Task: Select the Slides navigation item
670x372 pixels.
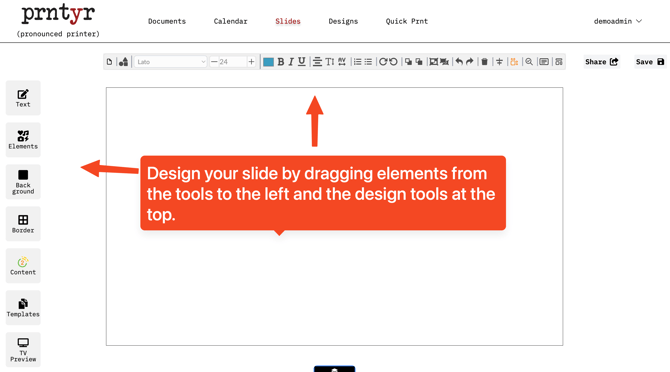Action: click(x=288, y=21)
